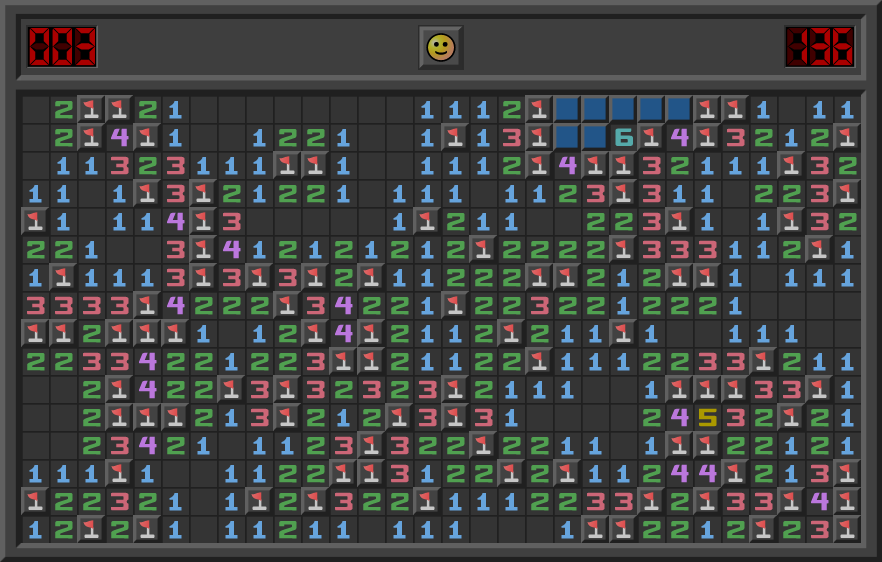The width and height of the screenshot is (882, 562).
Task: Chord-click the 1 in the top-right corner cell
Action: [847, 109]
